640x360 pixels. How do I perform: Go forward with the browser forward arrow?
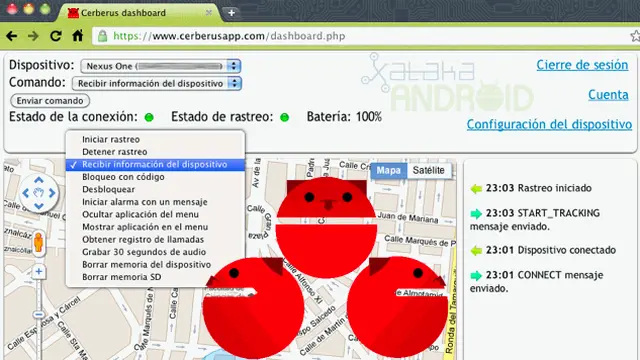[x=33, y=36]
